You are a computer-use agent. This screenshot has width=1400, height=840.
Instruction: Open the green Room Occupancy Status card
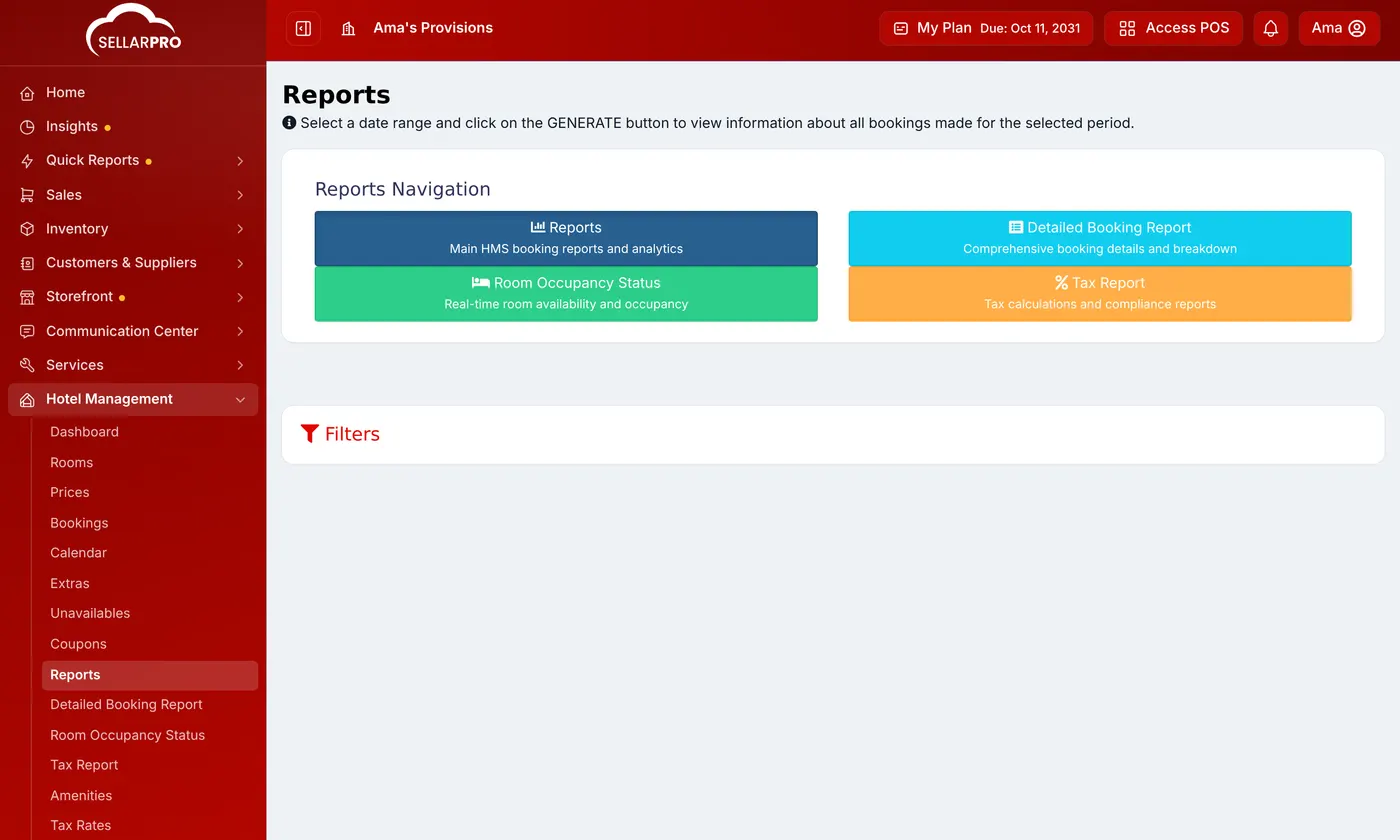click(566, 294)
